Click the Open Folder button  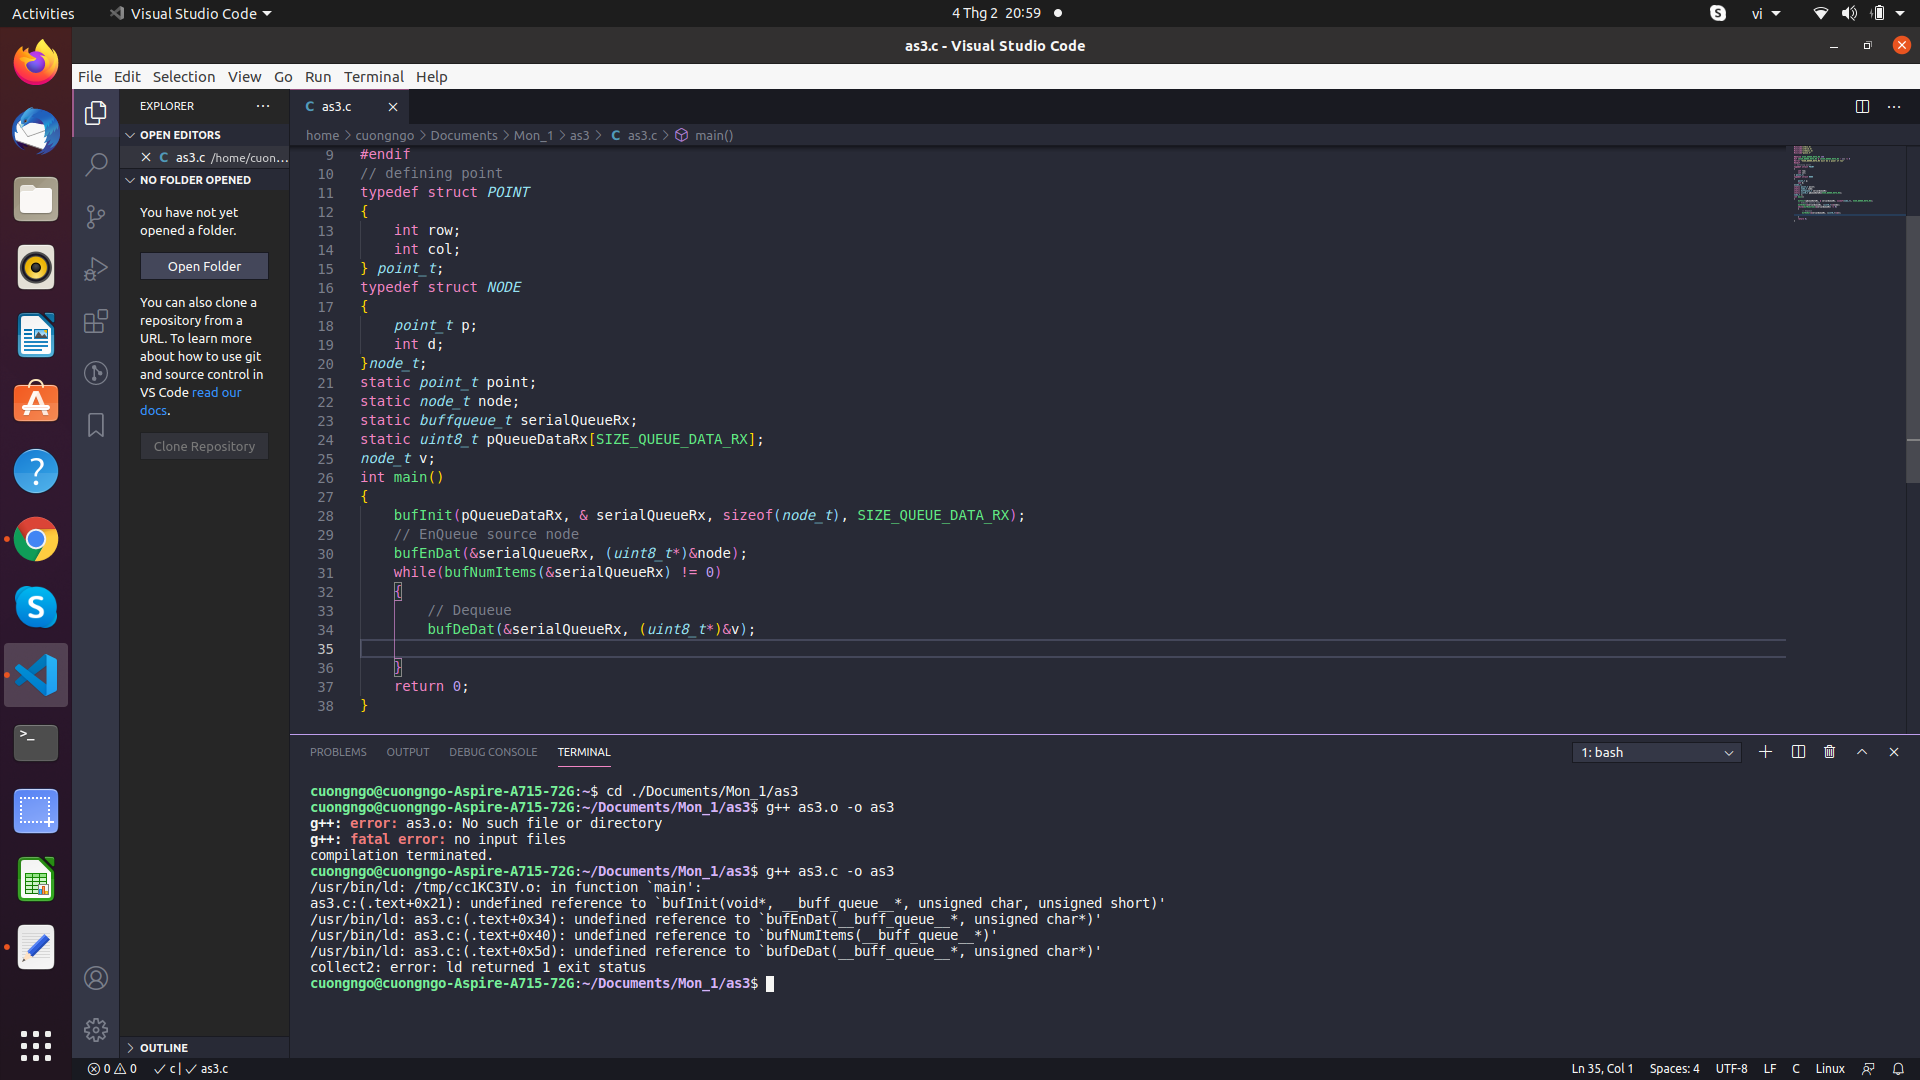[x=204, y=266]
